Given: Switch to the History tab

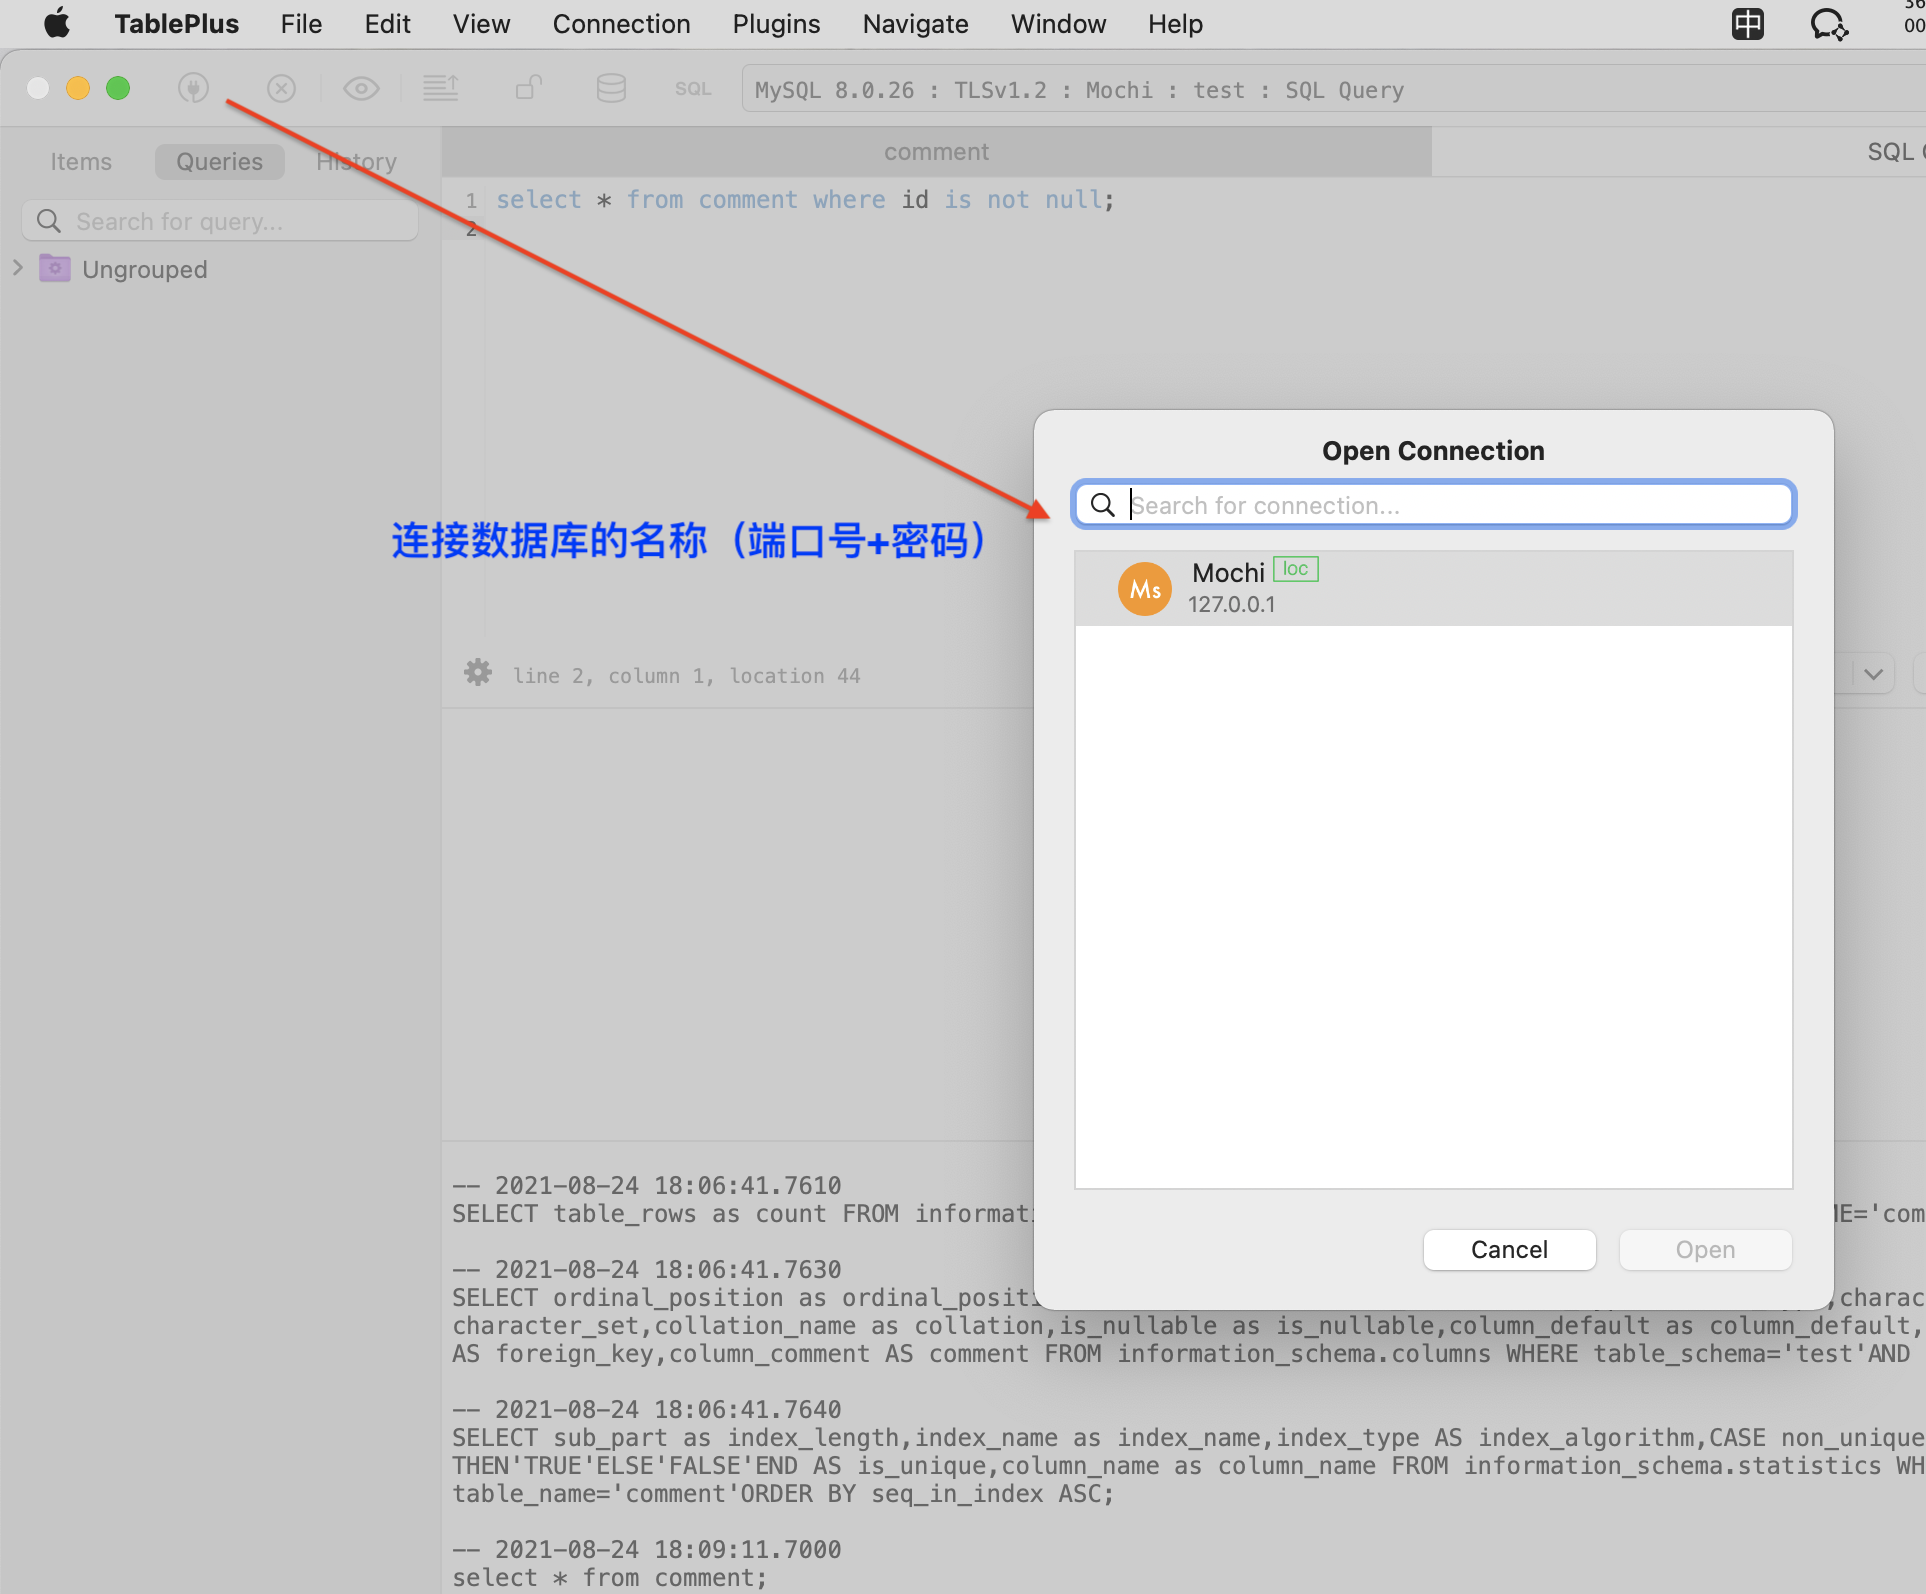Looking at the screenshot, I should 355,161.
